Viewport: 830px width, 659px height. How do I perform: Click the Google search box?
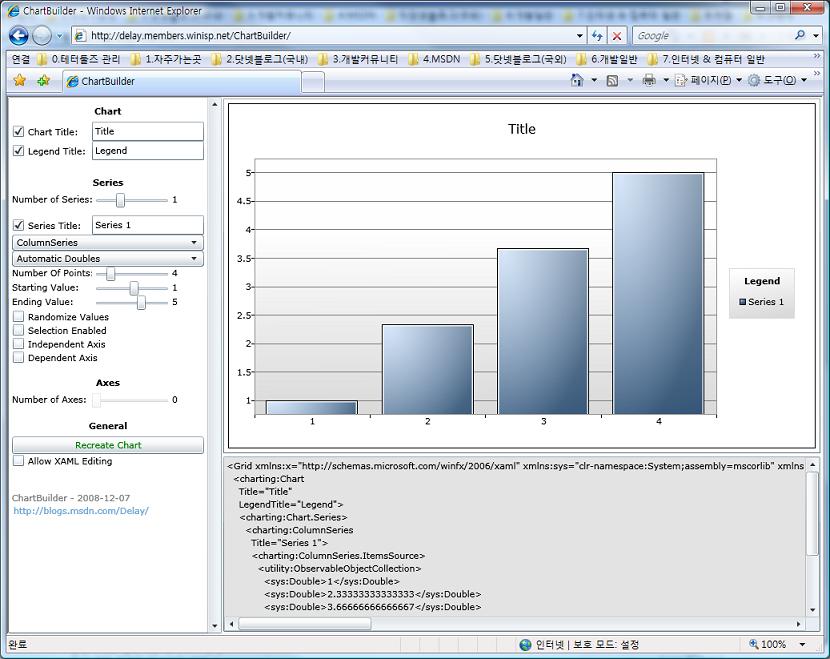pyautogui.click(x=713, y=35)
